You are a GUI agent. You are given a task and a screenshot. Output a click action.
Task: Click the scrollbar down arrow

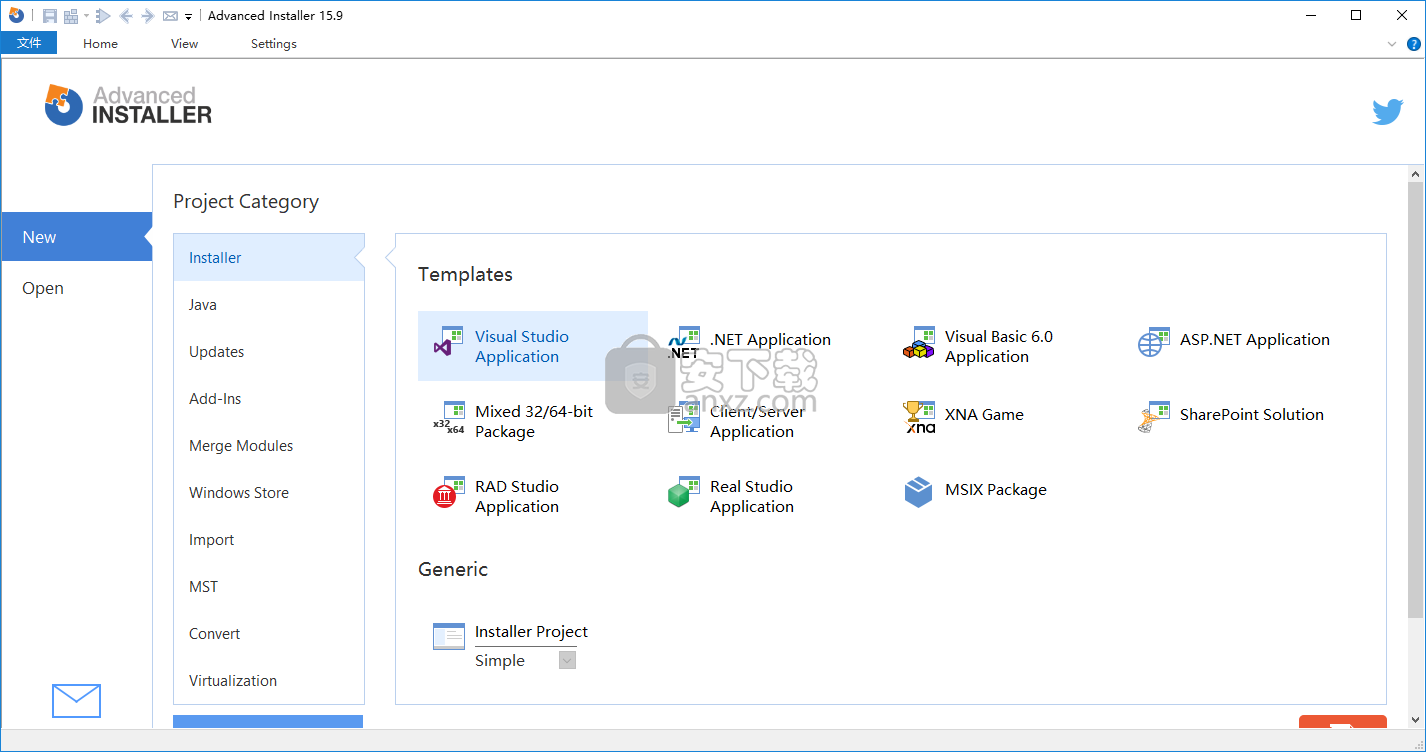[1415, 720]
